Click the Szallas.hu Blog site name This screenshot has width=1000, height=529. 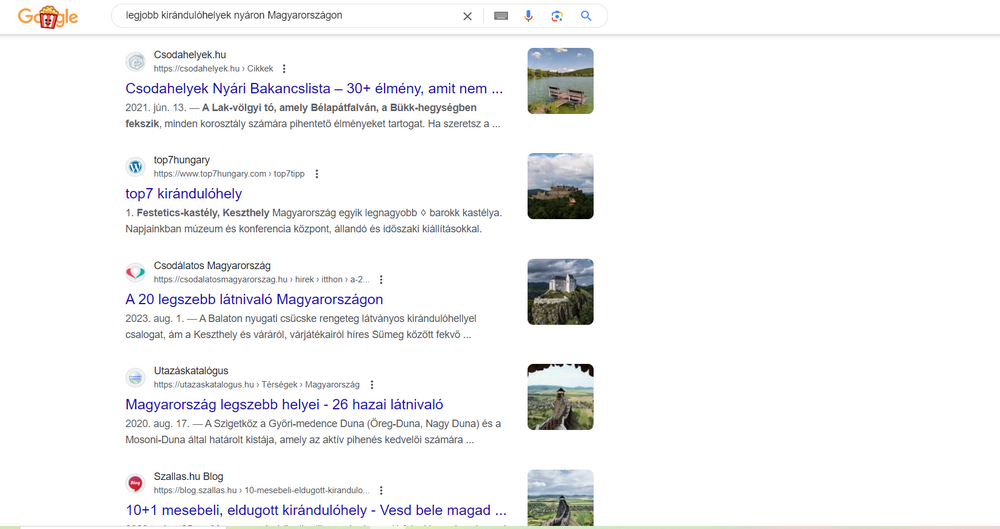(x=188, y=477)
